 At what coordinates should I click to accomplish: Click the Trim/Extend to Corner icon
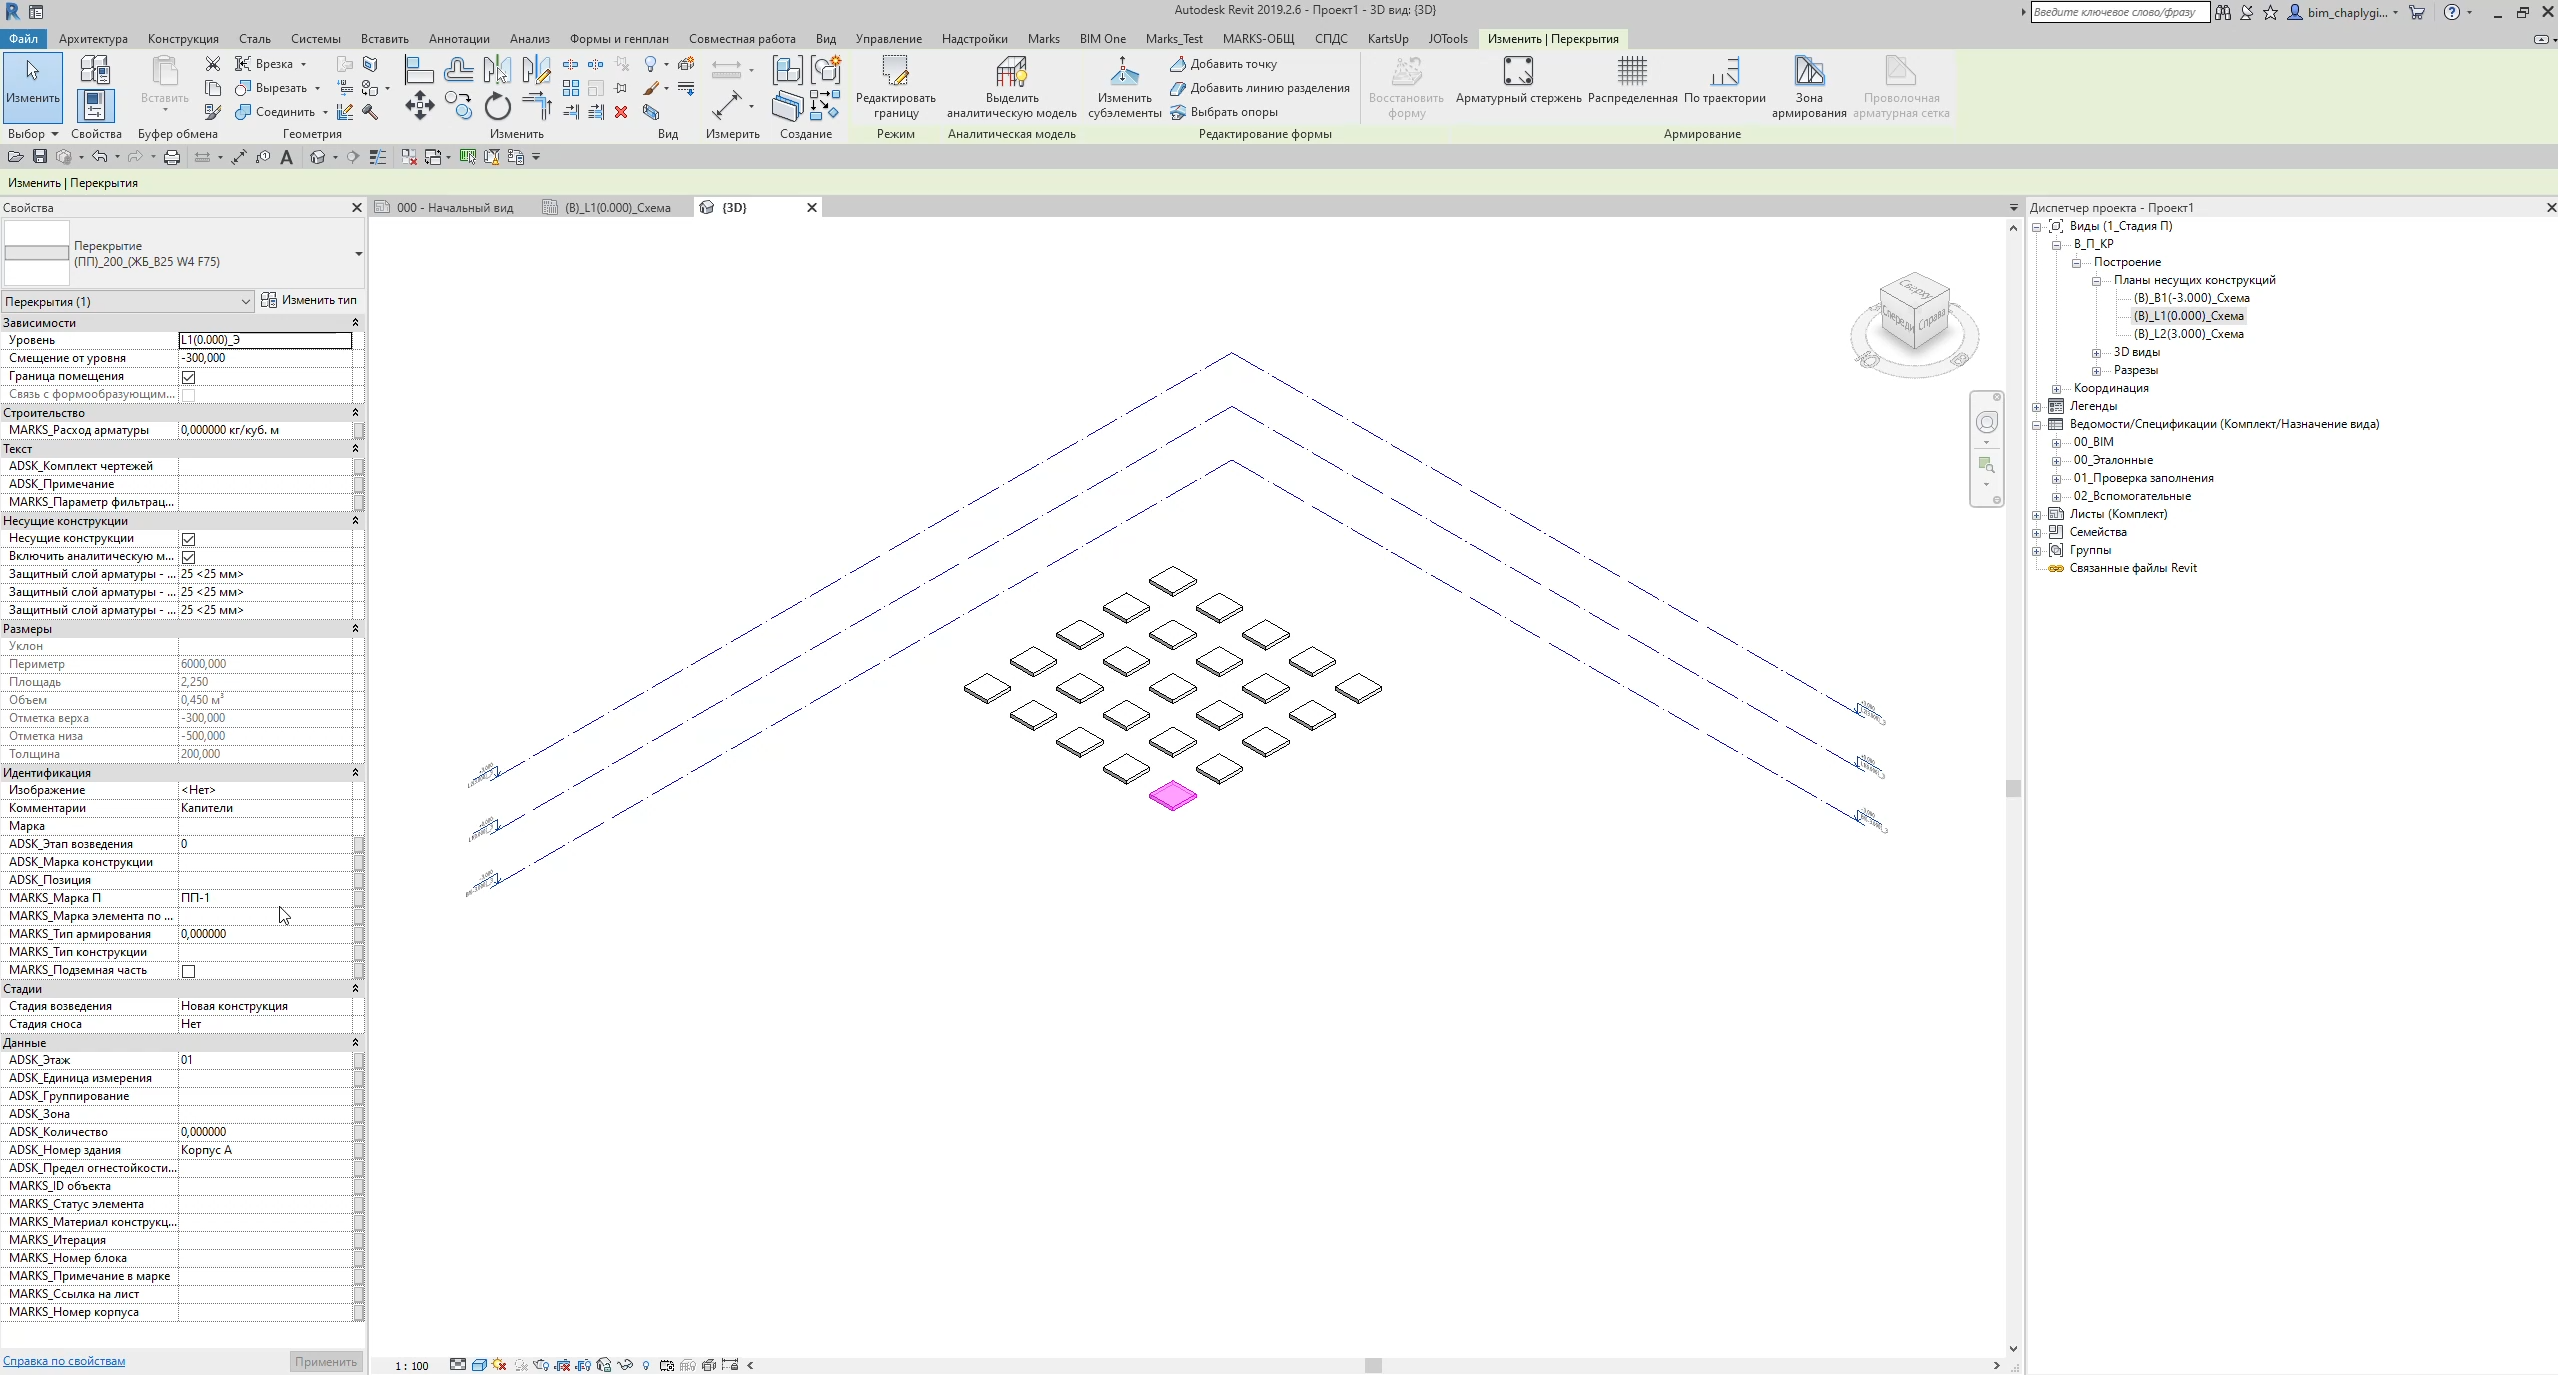(x=536, y=105)
